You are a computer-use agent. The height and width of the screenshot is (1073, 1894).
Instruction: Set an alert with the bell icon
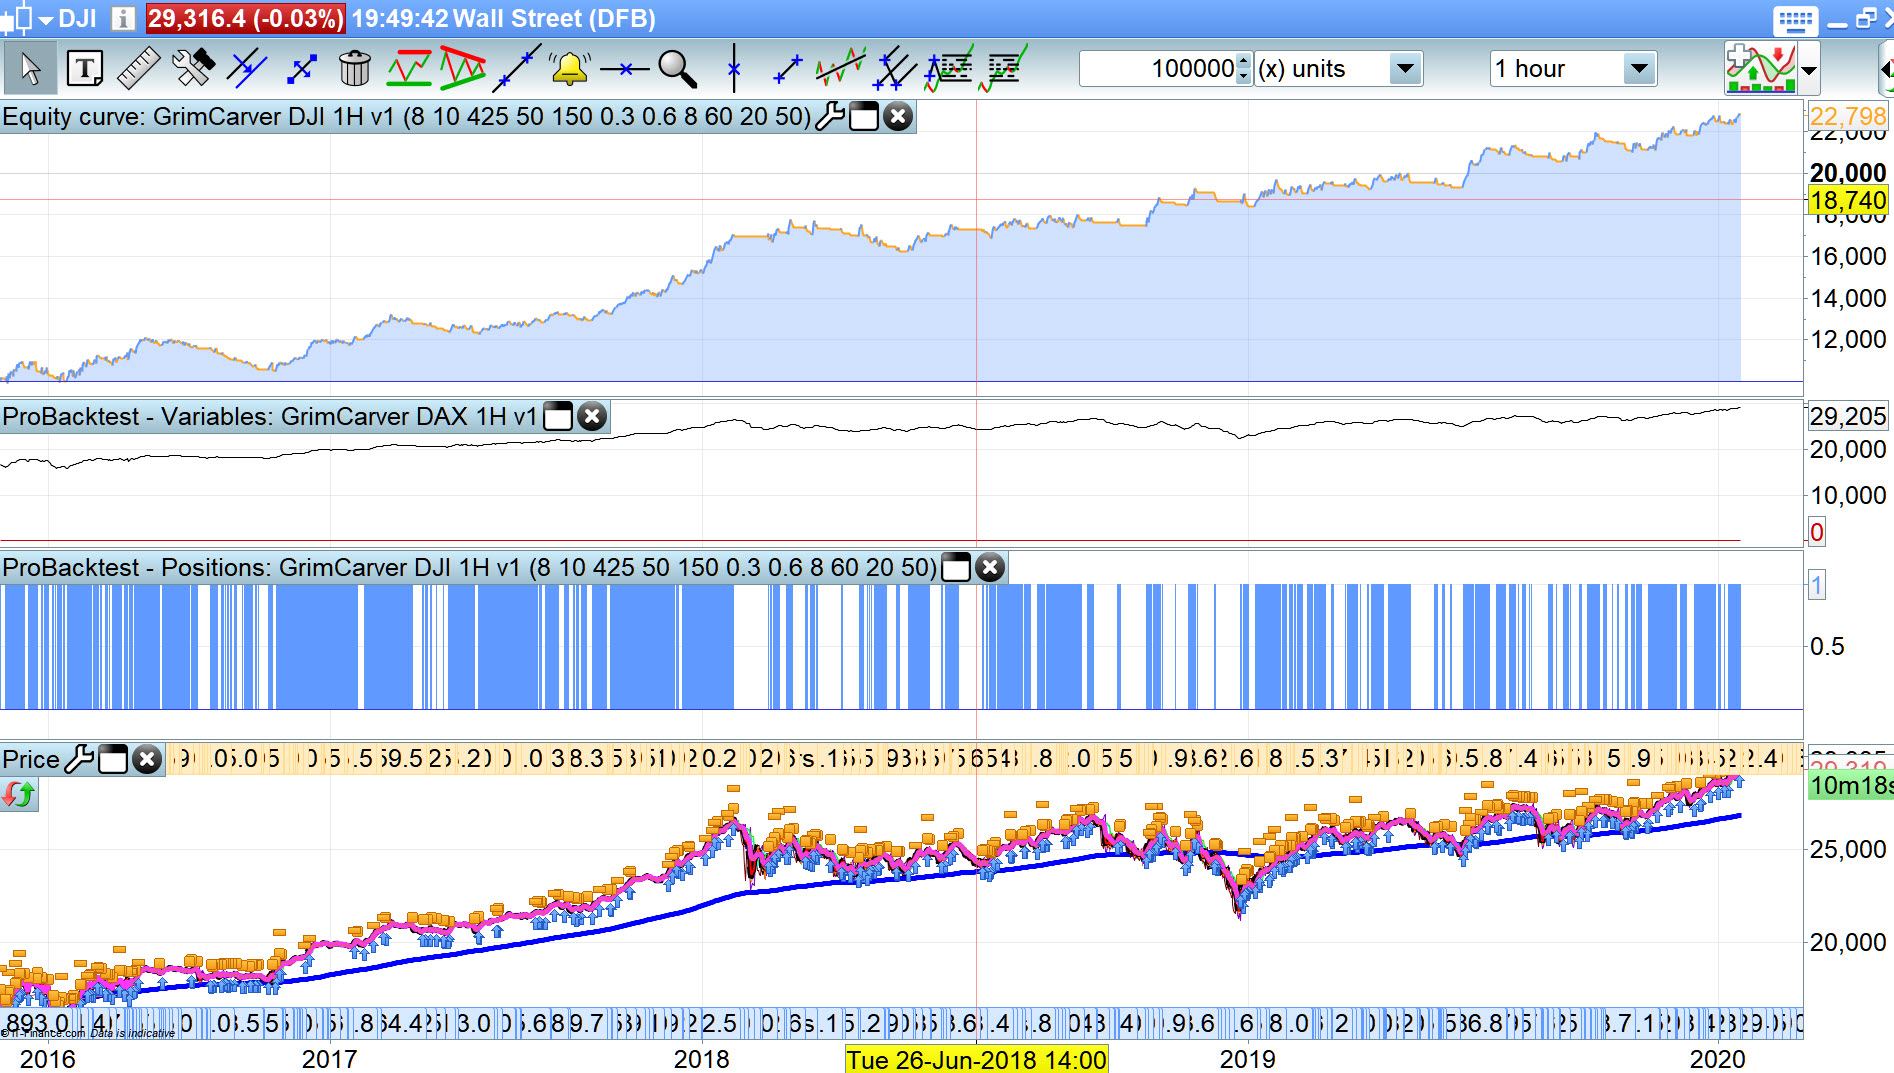(569, 69)
